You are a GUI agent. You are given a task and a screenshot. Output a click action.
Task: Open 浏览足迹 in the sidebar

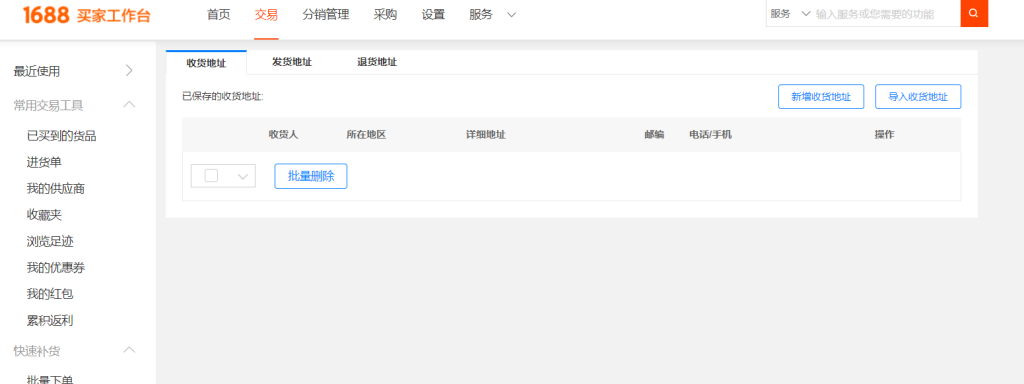tap(50, 242)
